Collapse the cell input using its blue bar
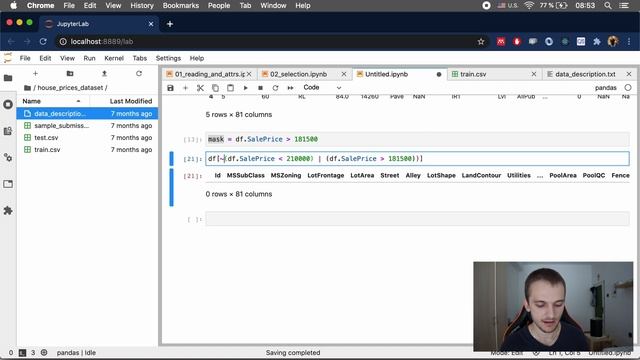640x360 pixels. tap(171, 158)
